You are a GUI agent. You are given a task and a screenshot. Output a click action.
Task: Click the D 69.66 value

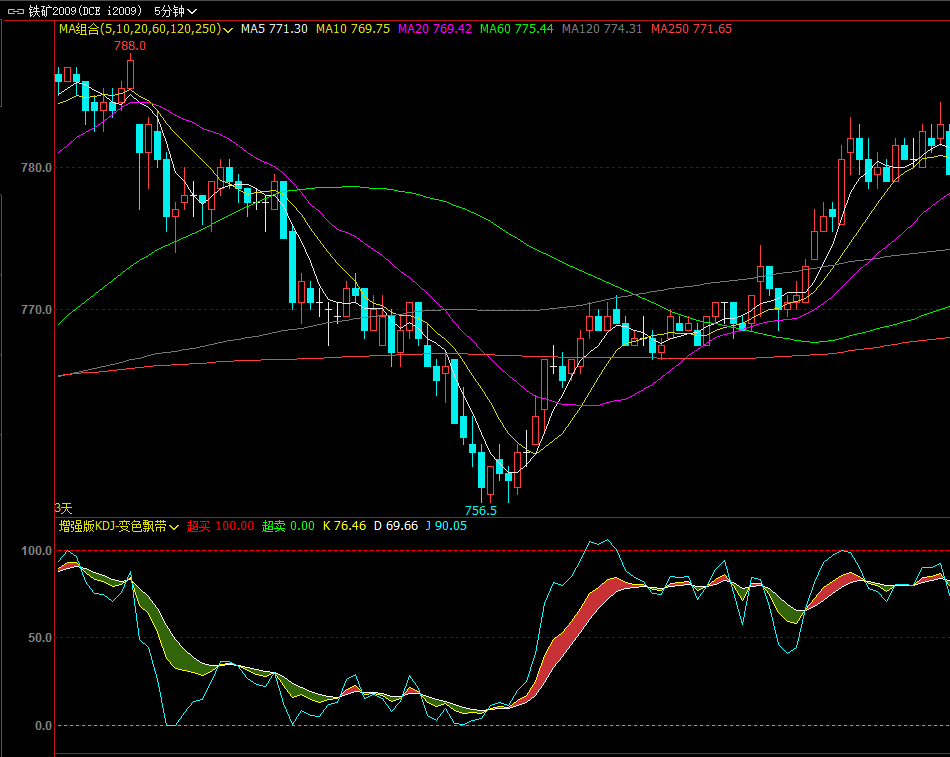pyautogui.click(x=396, y=526)
